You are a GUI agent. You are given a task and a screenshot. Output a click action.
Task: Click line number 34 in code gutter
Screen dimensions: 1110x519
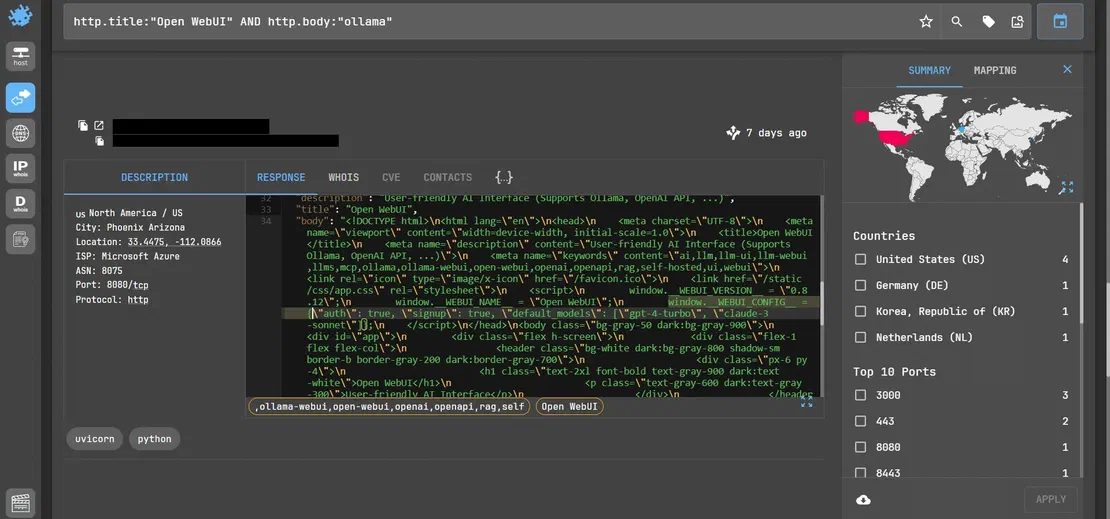click(x=266, y=221)
